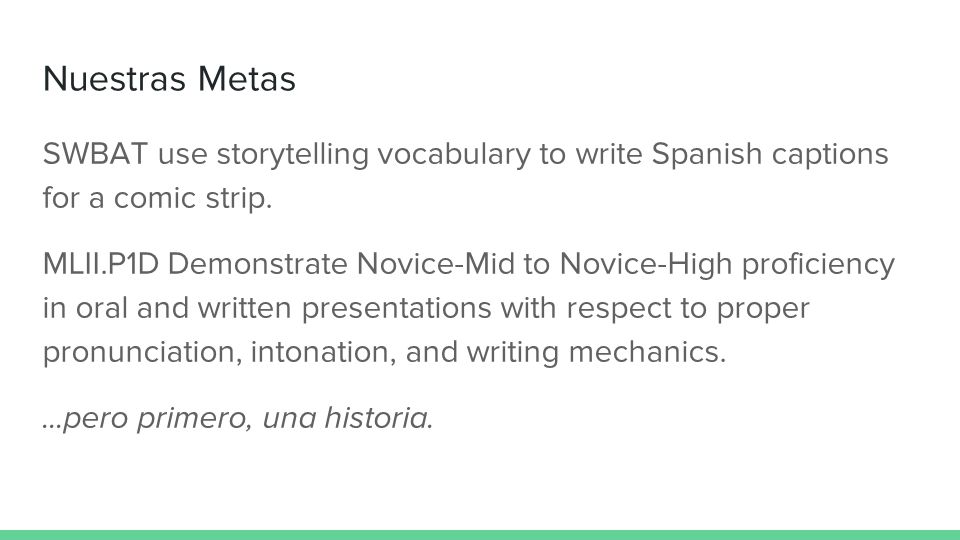Click the 'pronunciation, intonation' line
The height and width of the screenshot is (540, 960).
pyautogui.click(x=384, y=353)
